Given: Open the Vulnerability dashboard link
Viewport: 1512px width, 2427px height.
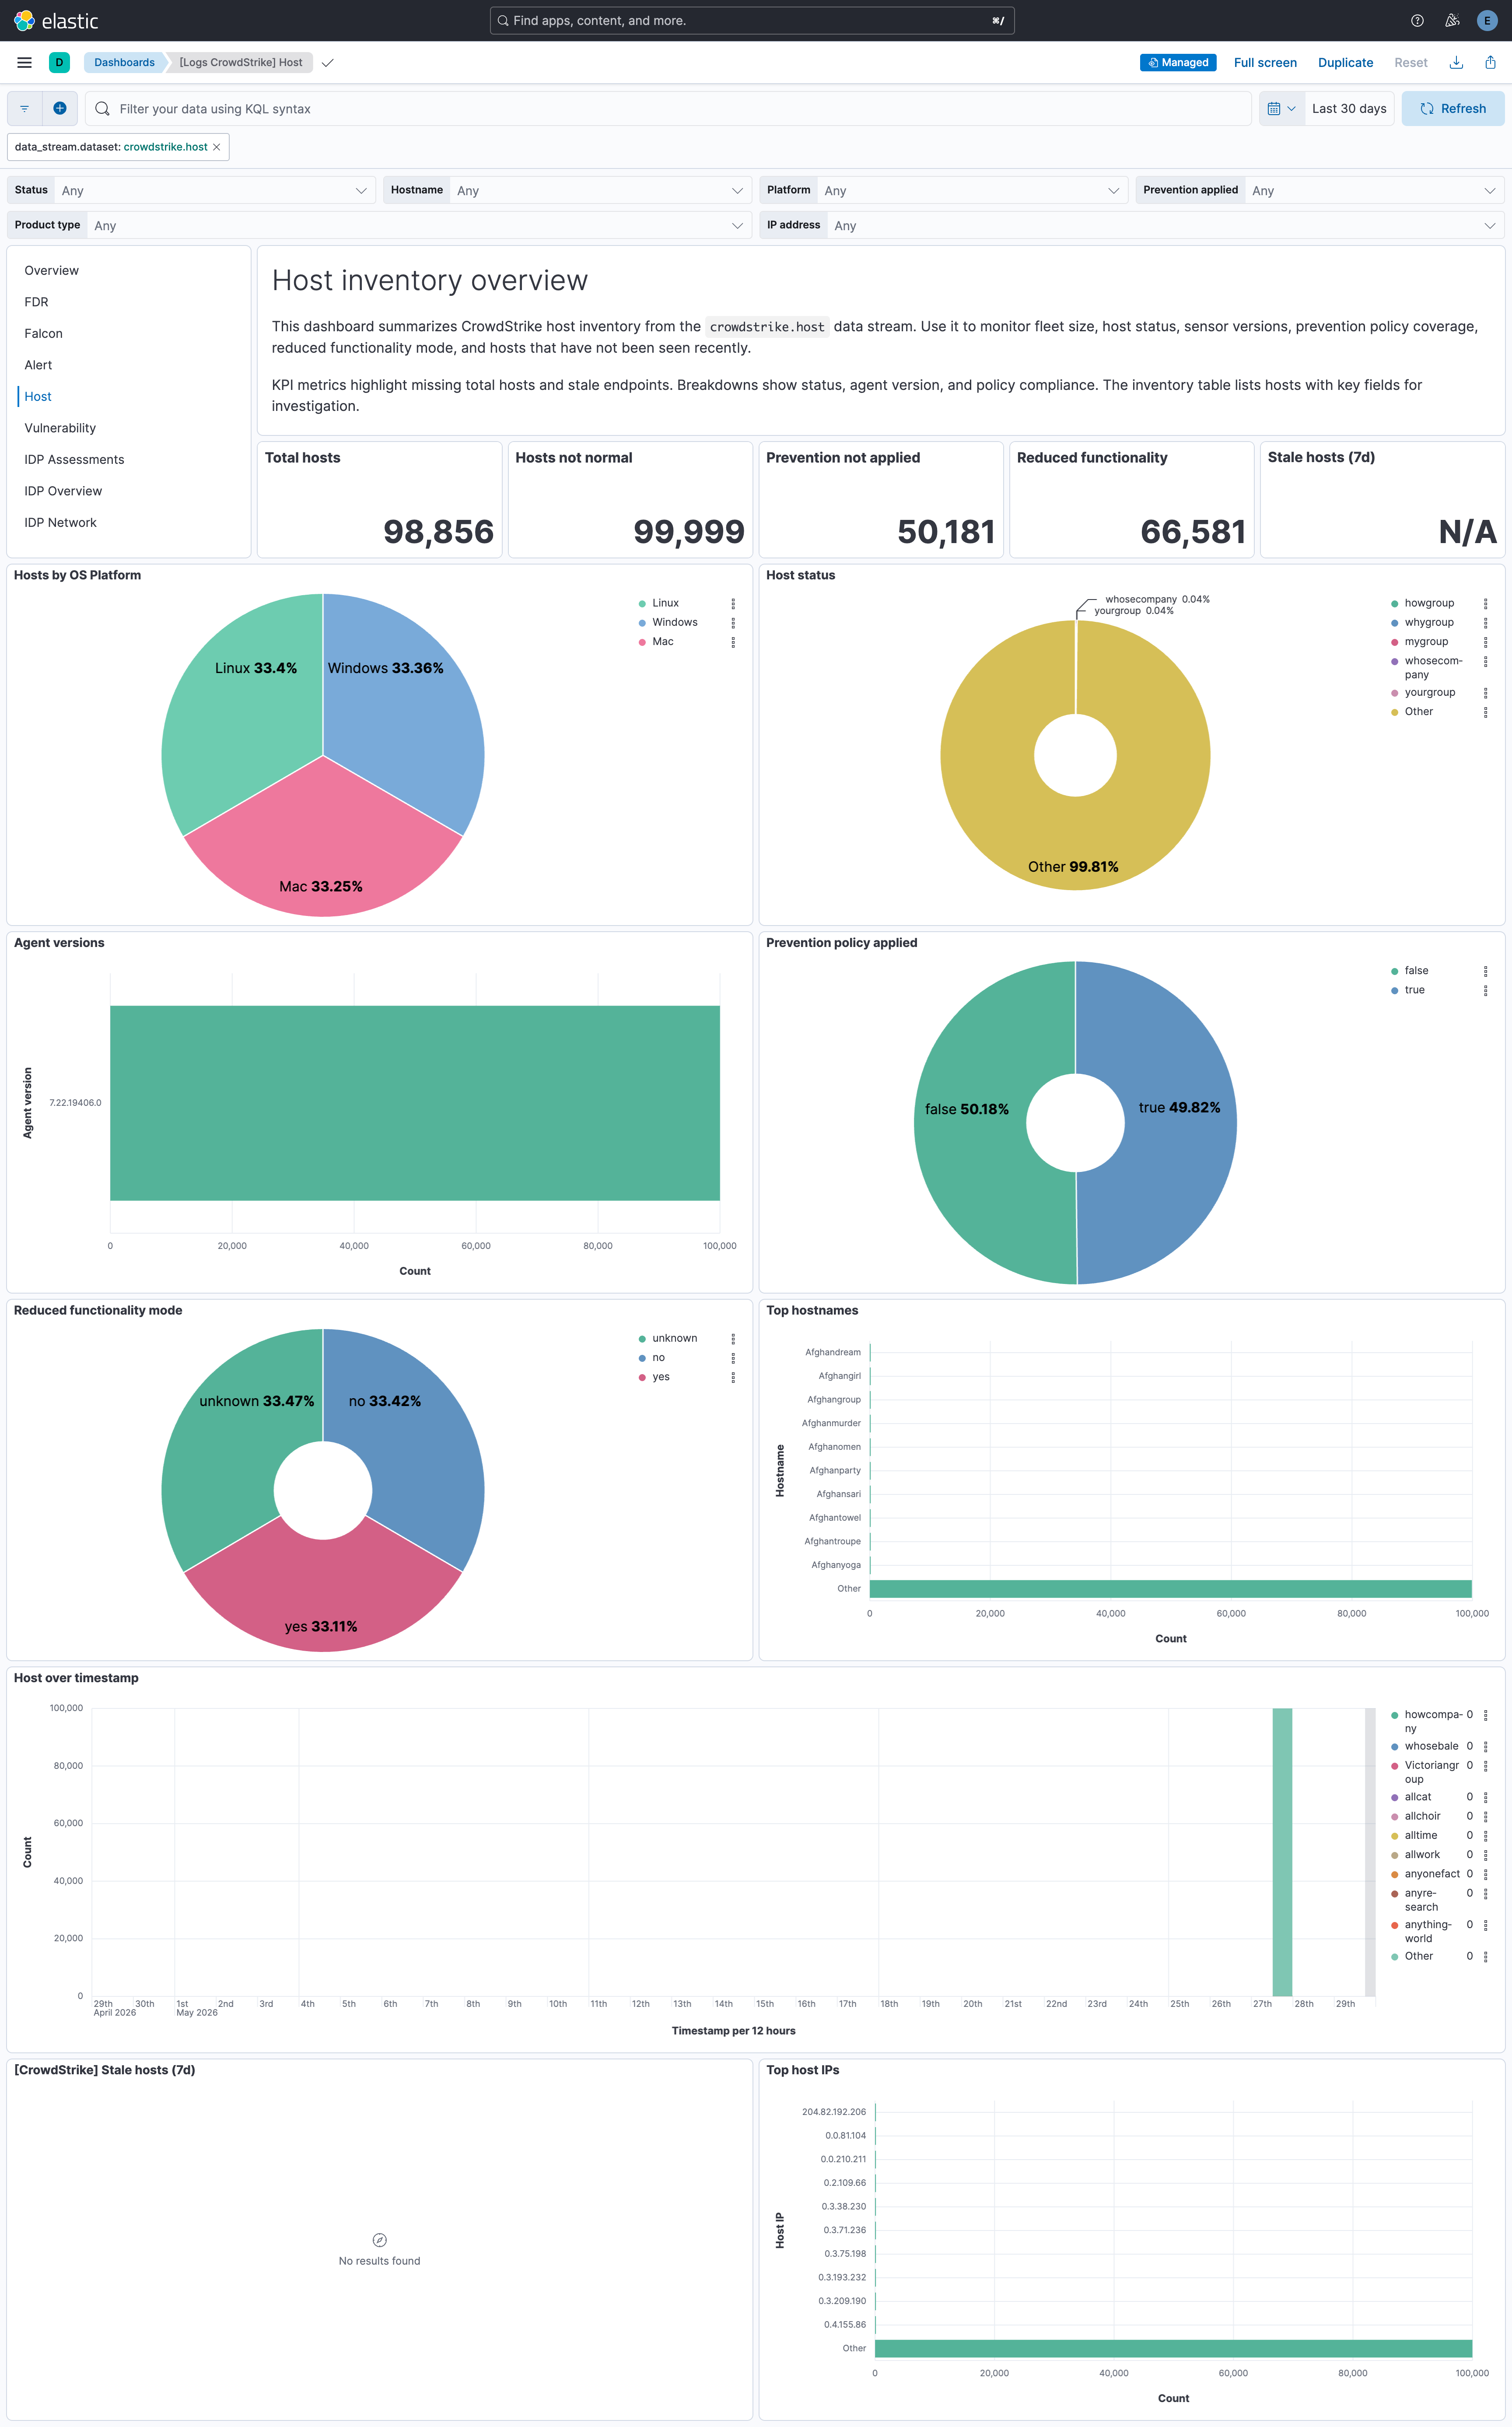Looking at the screenshot, I should tap(60, 429).
